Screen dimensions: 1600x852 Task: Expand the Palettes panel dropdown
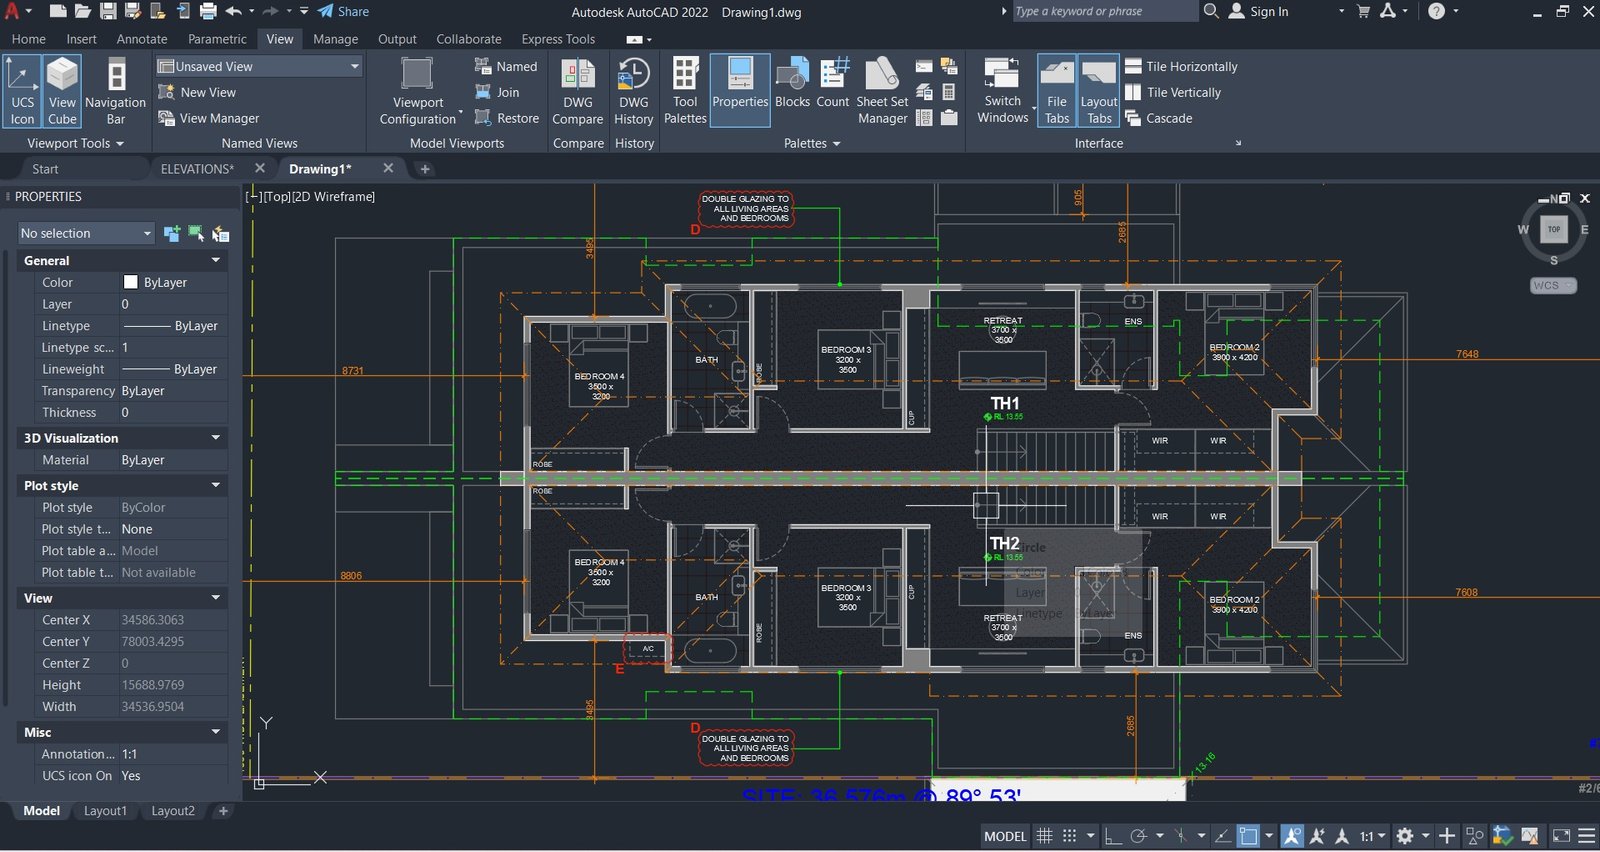812,143
